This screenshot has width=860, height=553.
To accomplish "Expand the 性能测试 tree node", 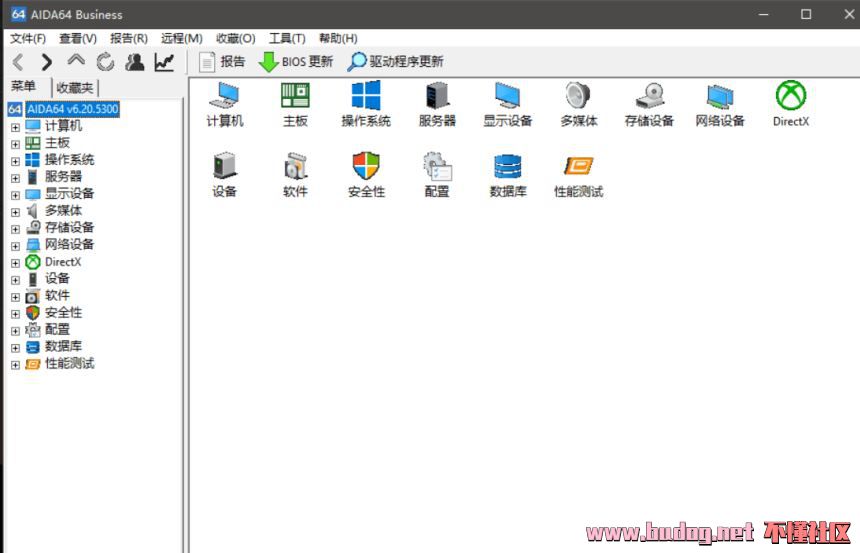I will 15,365.
